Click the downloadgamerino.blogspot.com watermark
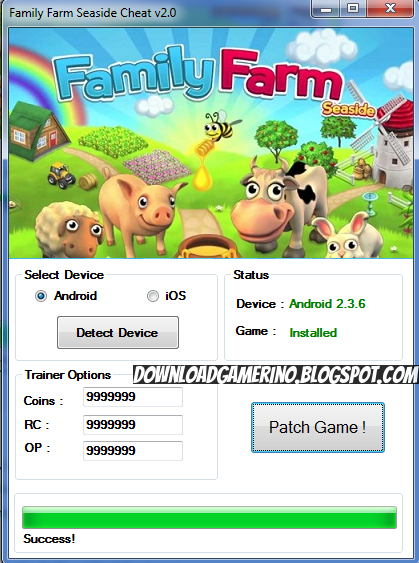The image size is (419, 563). pos(275,375)
